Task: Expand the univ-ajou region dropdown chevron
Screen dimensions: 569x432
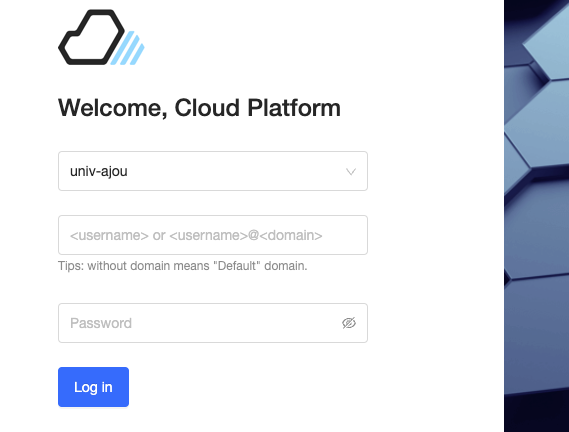Action: [351, 171]
